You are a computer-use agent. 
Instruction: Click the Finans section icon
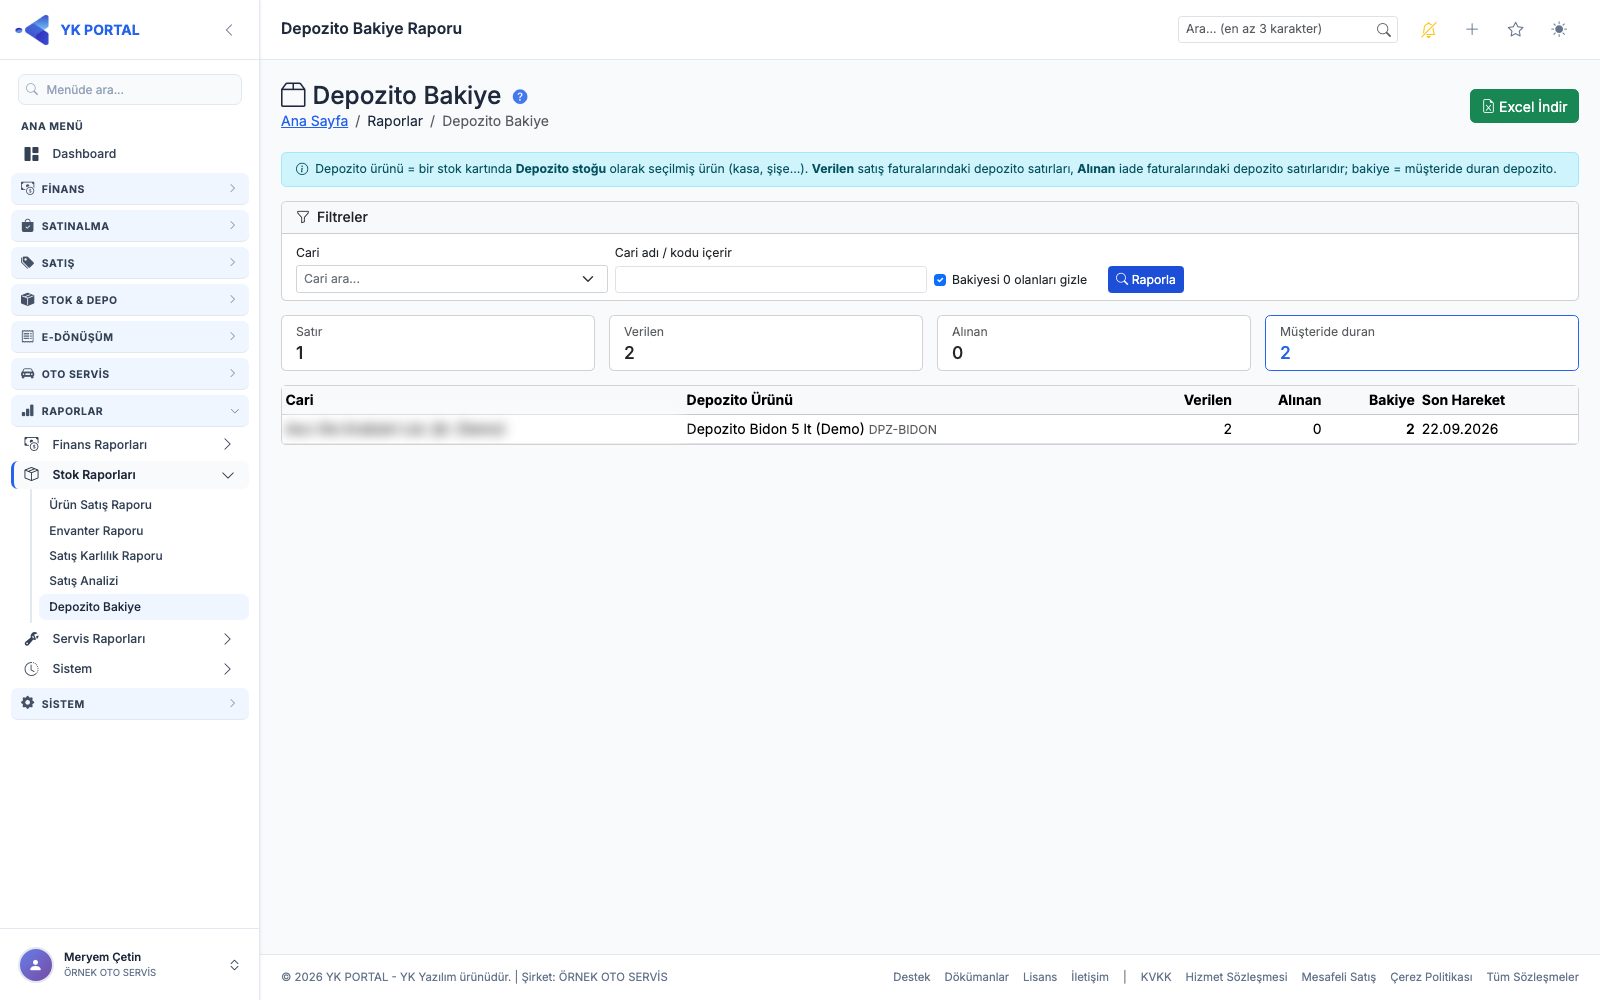28,188
